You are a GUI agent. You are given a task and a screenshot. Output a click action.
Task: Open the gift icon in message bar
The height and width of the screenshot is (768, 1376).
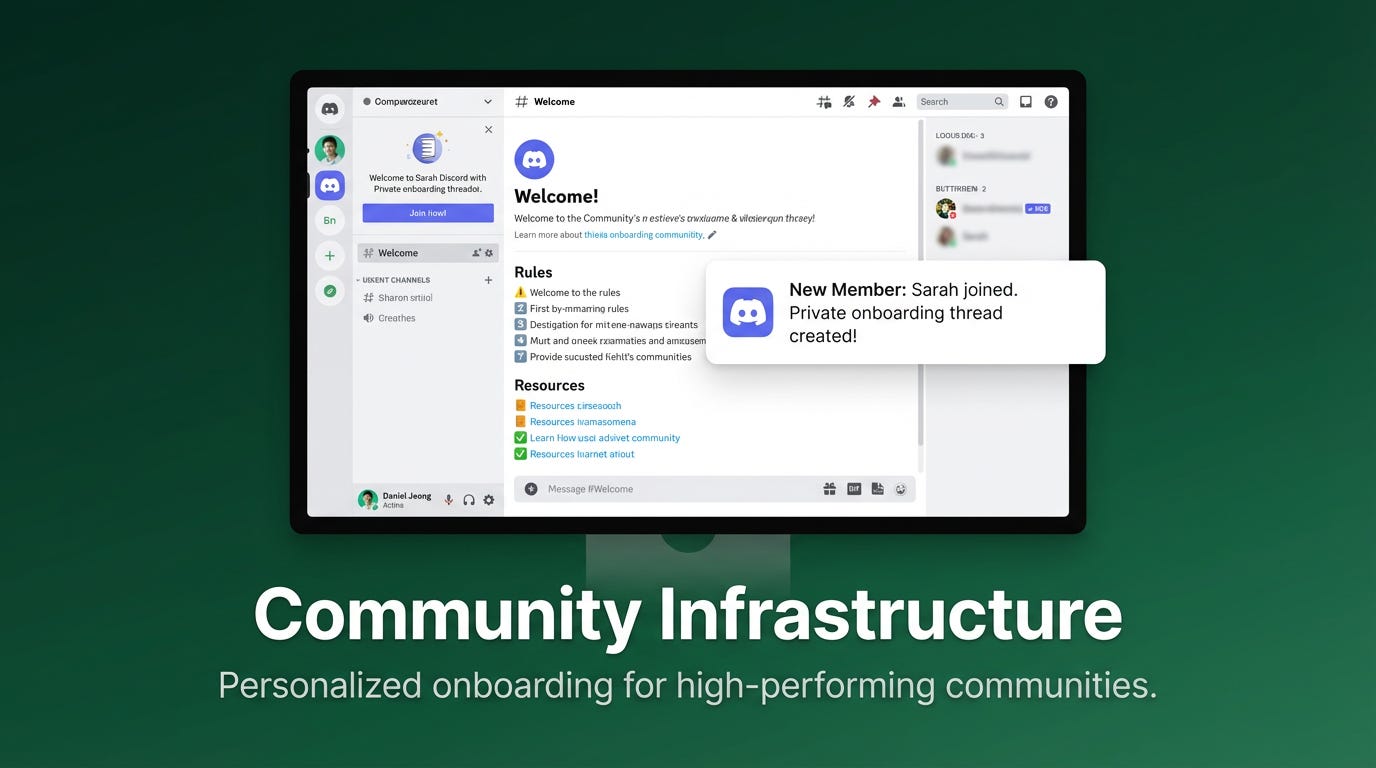coord(829,489)
